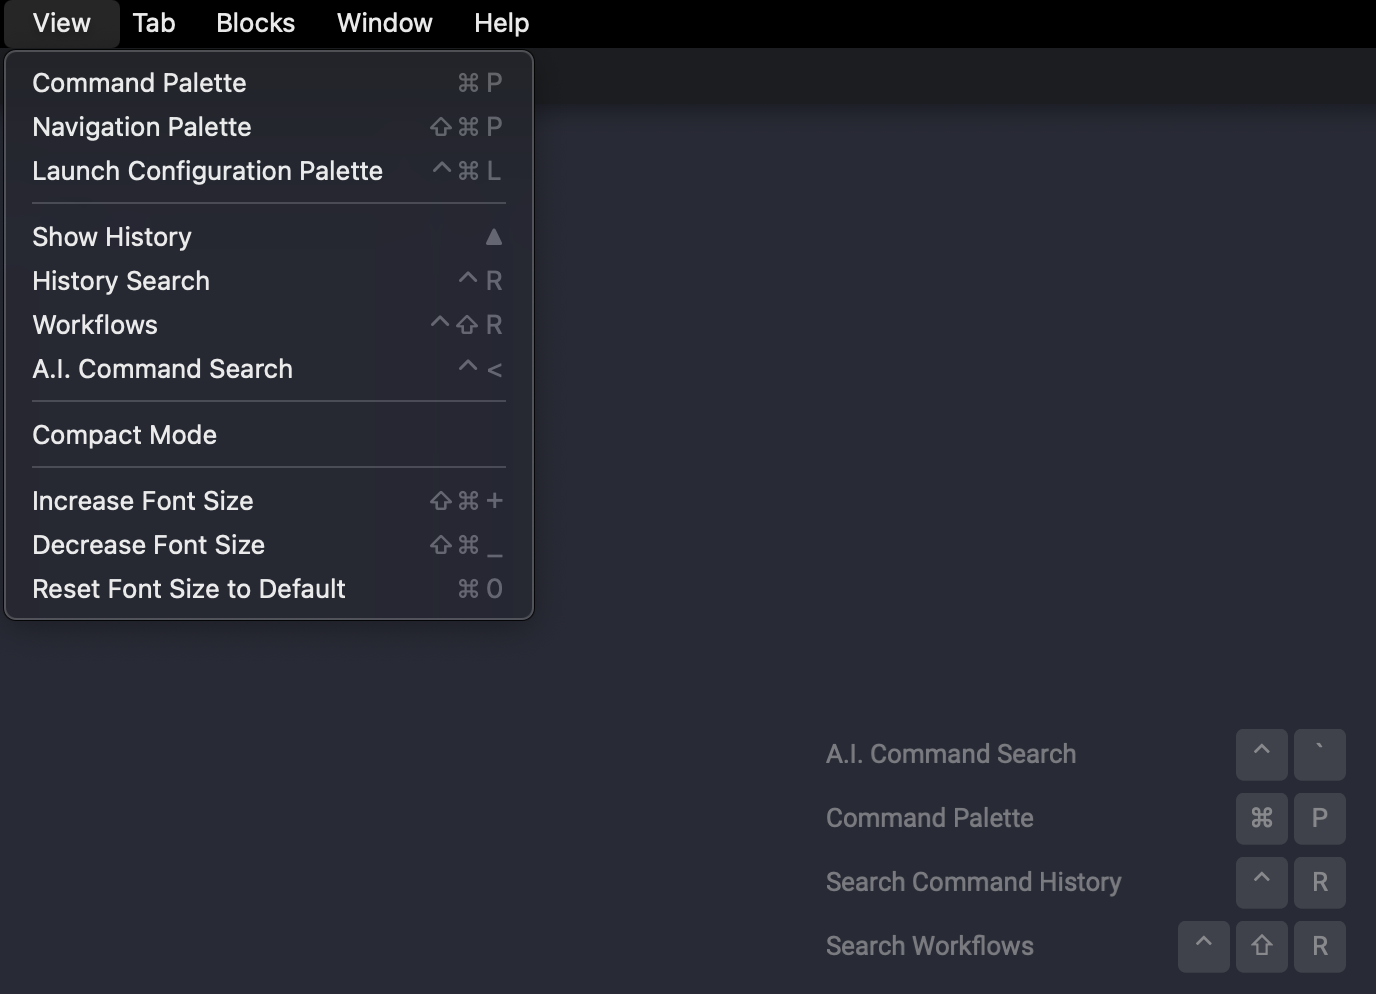Click the R key badge beside Search Command History
Screen dimensions: 1376x994
[x=1319, y=882]
